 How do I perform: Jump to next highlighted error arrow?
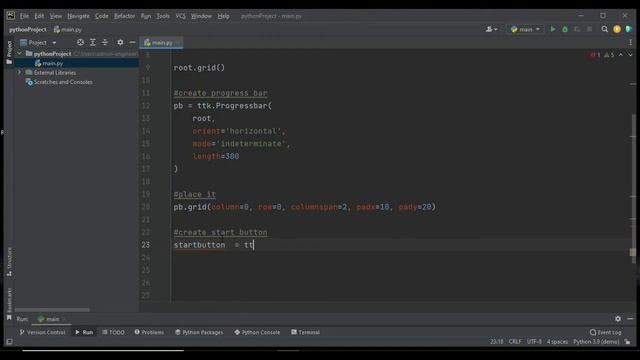tap(630, 55)
